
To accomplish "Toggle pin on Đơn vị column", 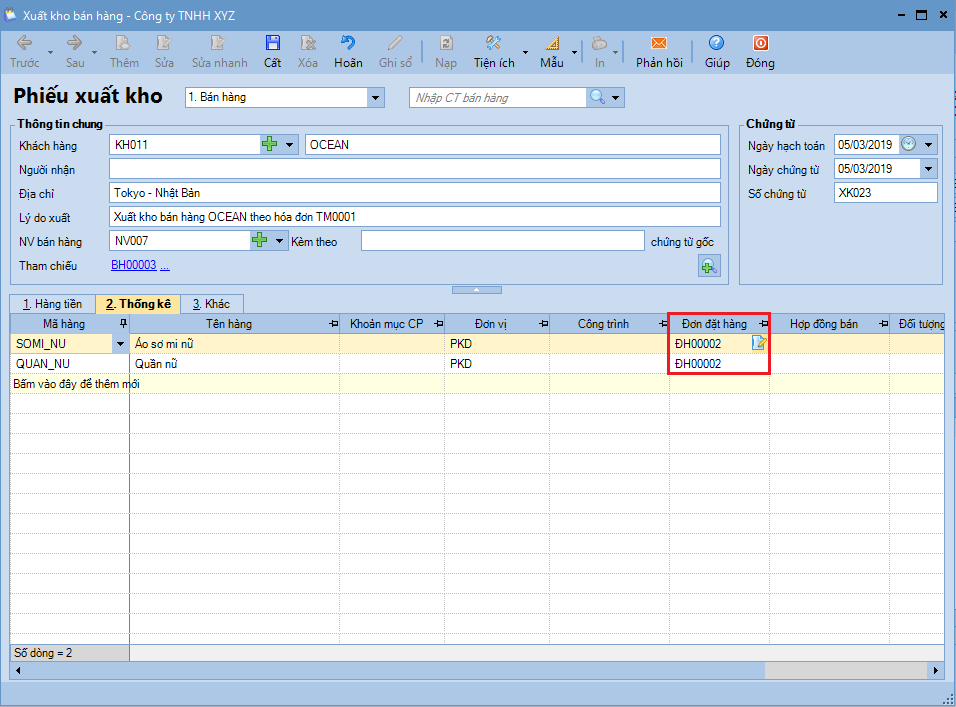I will [x=542, y=324].
